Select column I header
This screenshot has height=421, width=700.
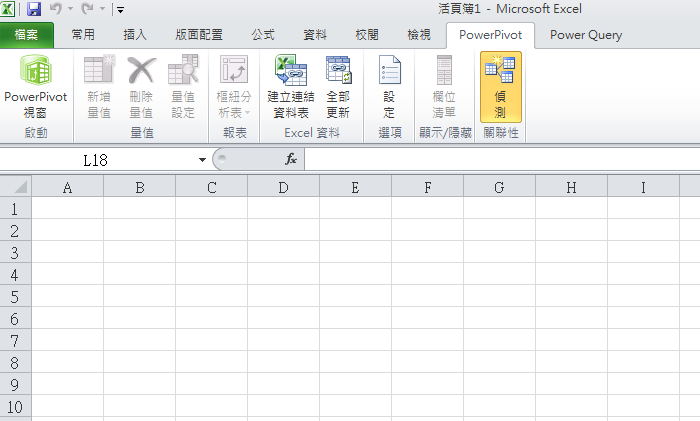[643, 187]
